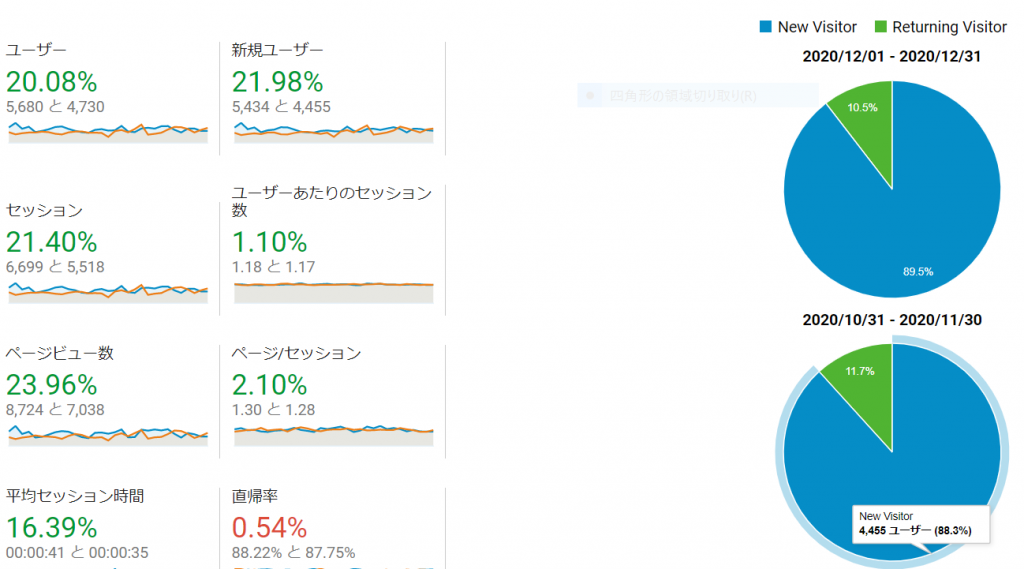1024x569 pixels.
Task: Click the green Returning Visitor legend swatch
Action: 880,27
